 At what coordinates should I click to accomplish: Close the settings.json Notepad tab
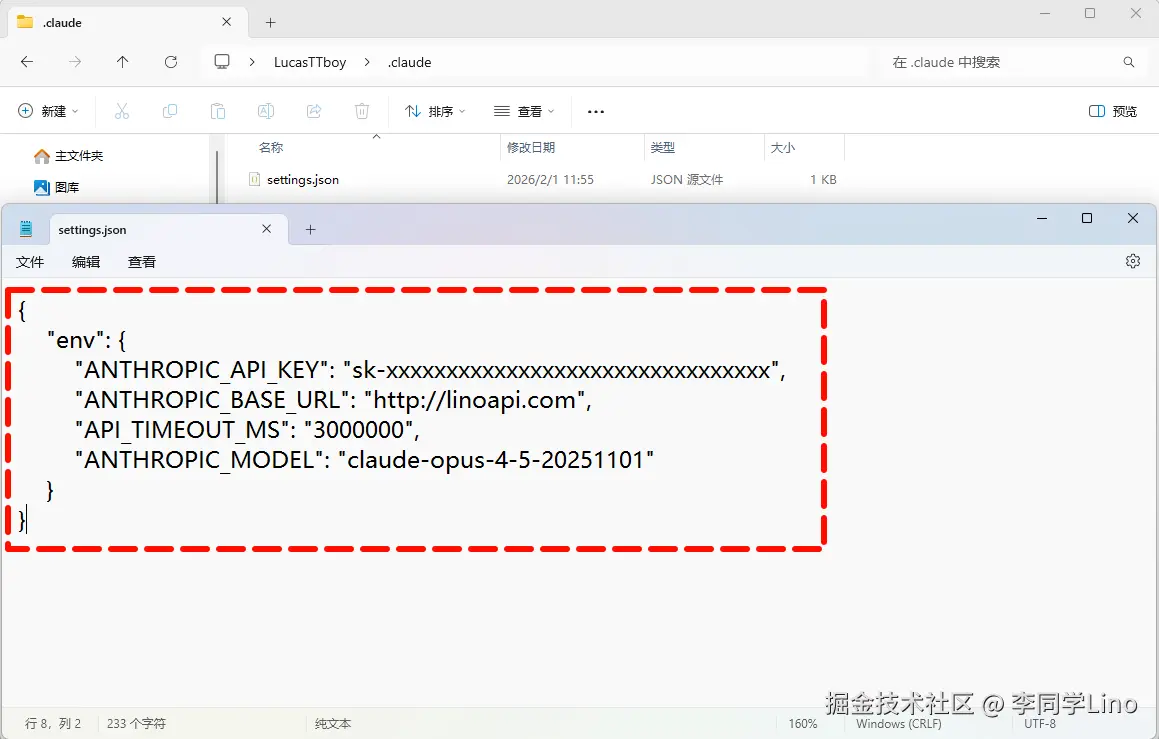coord(266,229)
